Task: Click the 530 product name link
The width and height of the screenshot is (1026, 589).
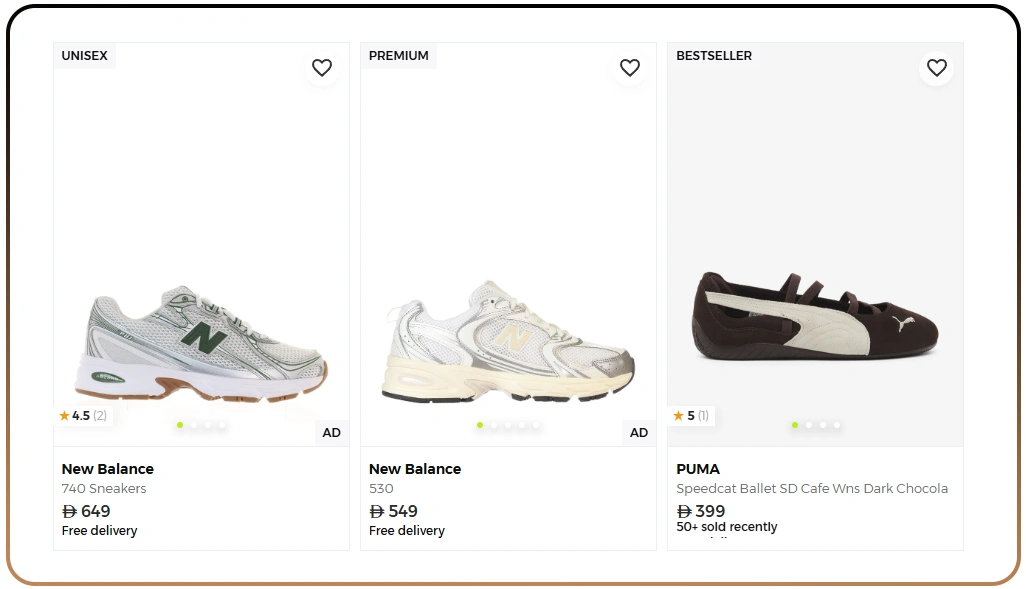Action: click(381, 489)
